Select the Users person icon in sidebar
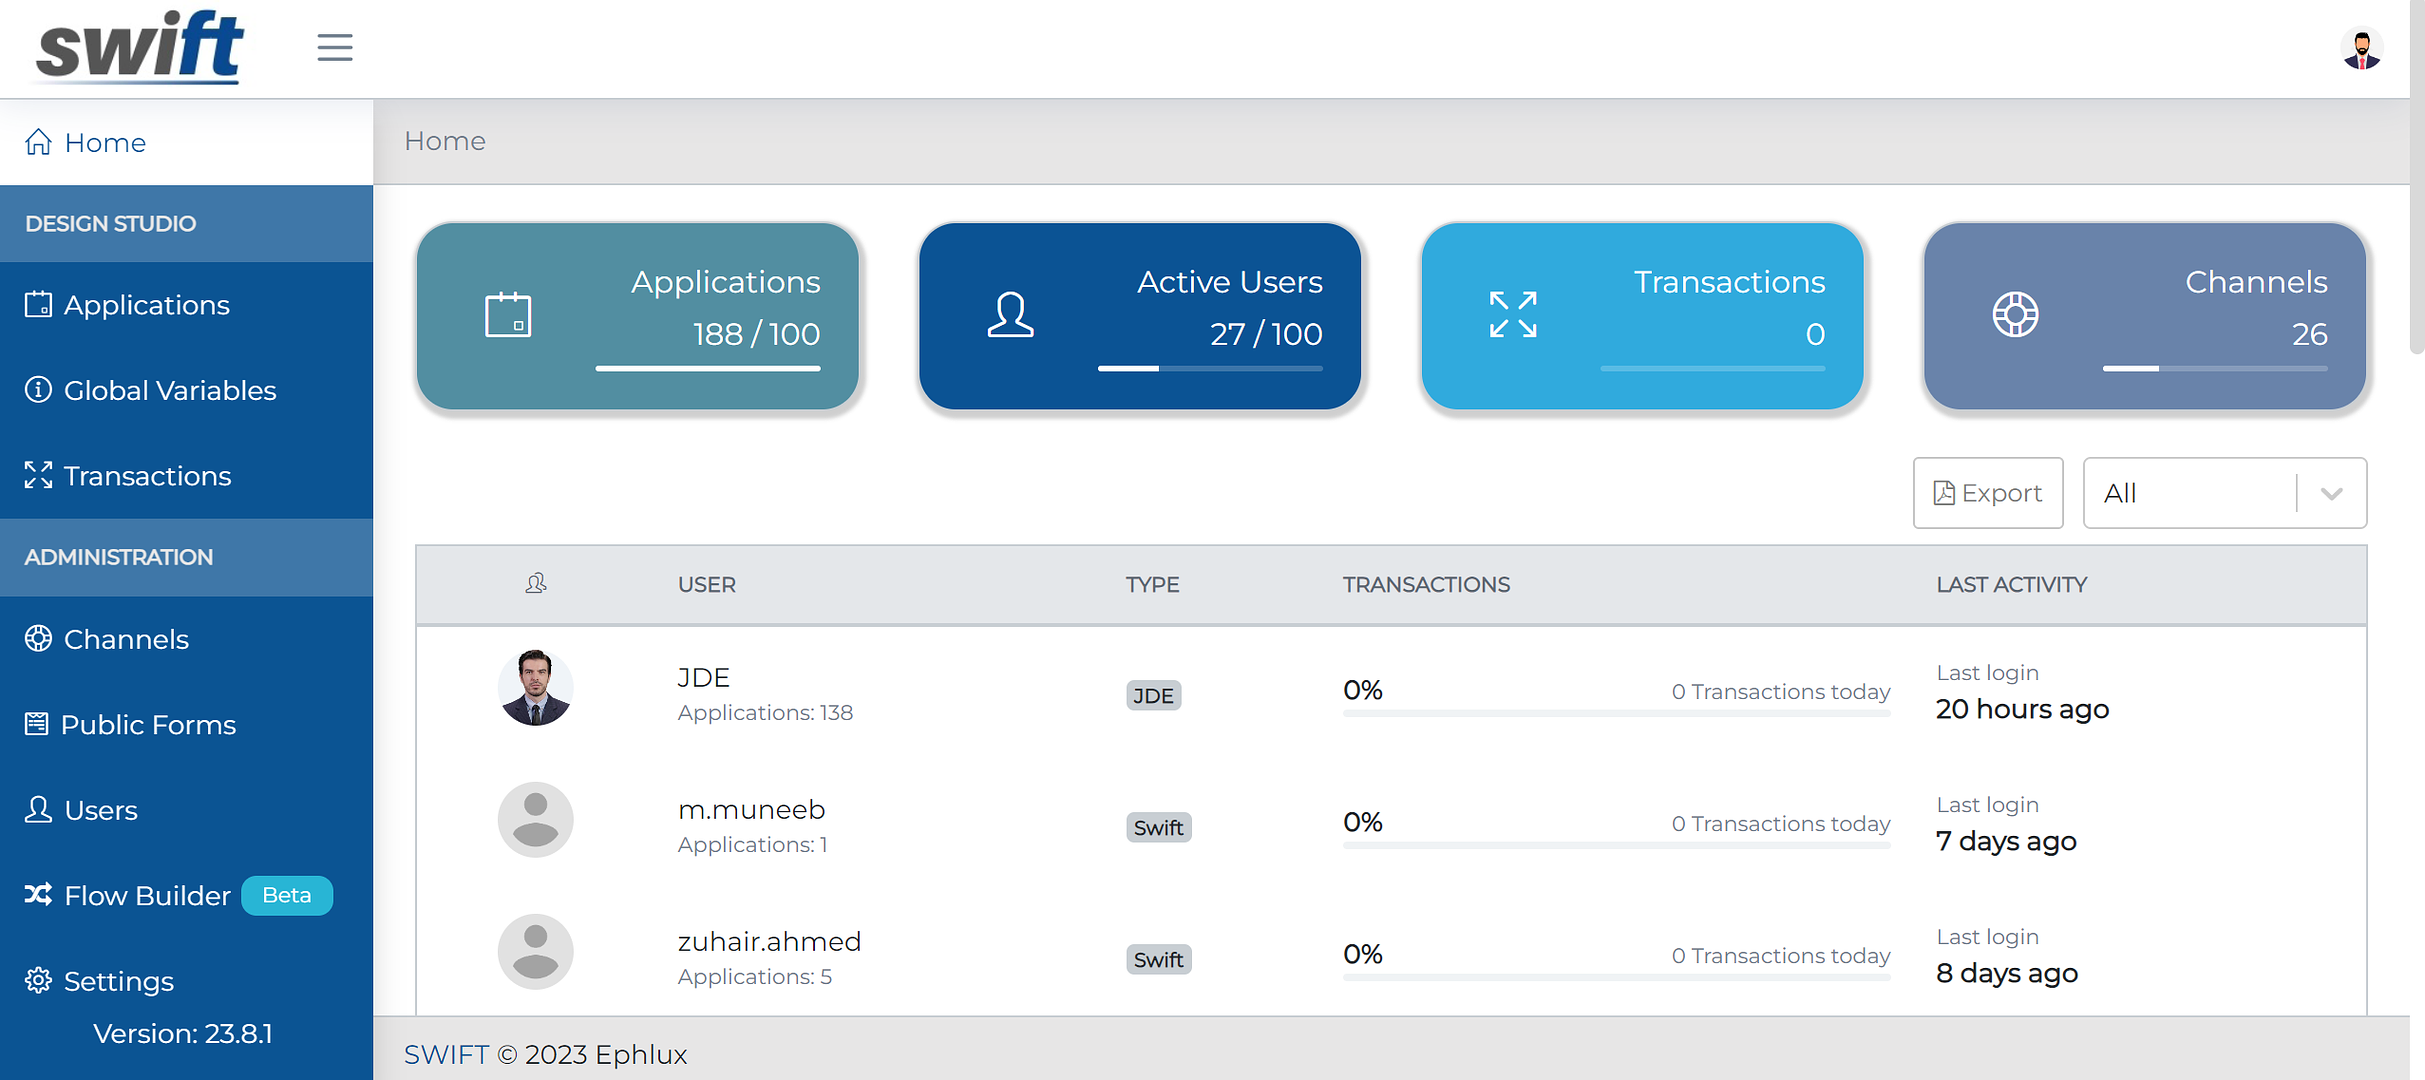 tap(38, 809)
